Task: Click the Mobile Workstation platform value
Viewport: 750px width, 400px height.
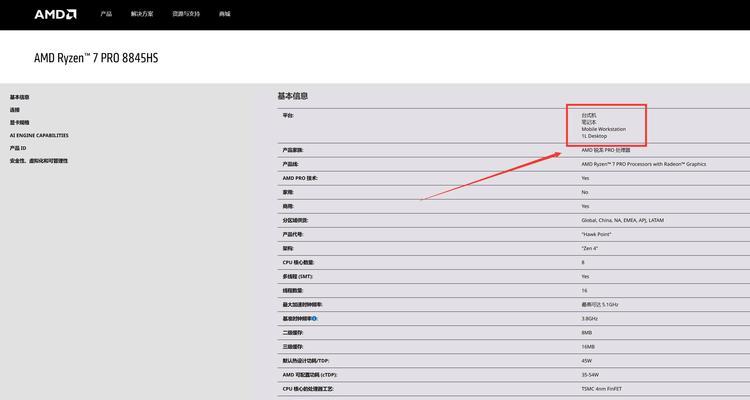Action: coord(604,129)
